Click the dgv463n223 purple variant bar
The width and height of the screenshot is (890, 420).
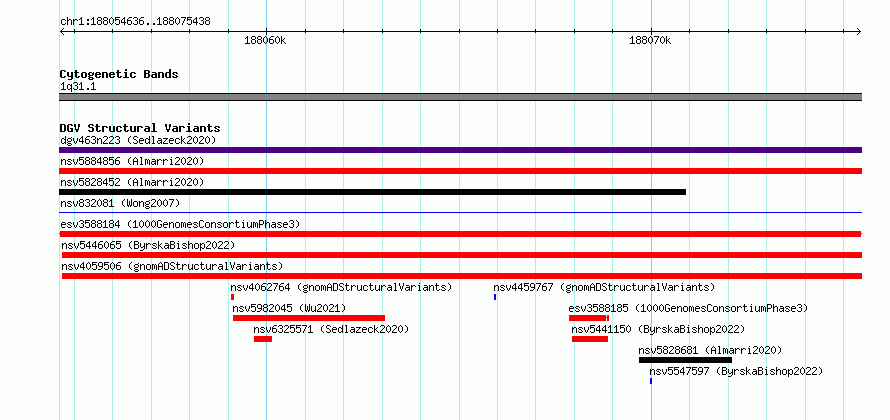[460, 150]
